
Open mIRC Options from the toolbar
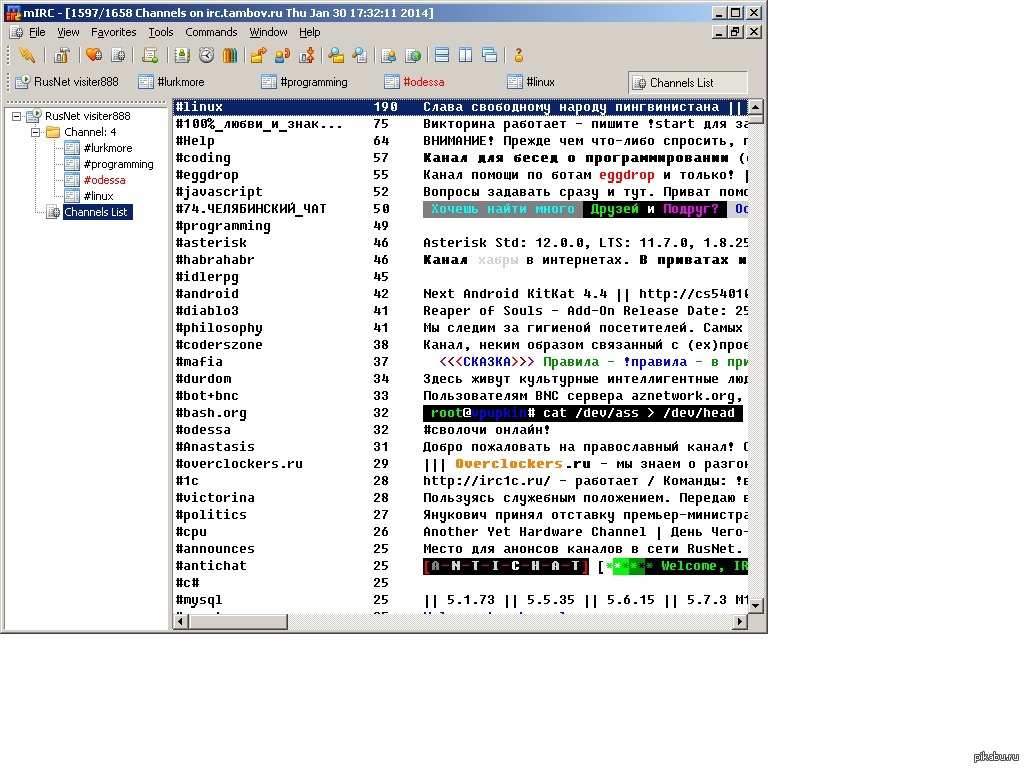tap(62, 55)
